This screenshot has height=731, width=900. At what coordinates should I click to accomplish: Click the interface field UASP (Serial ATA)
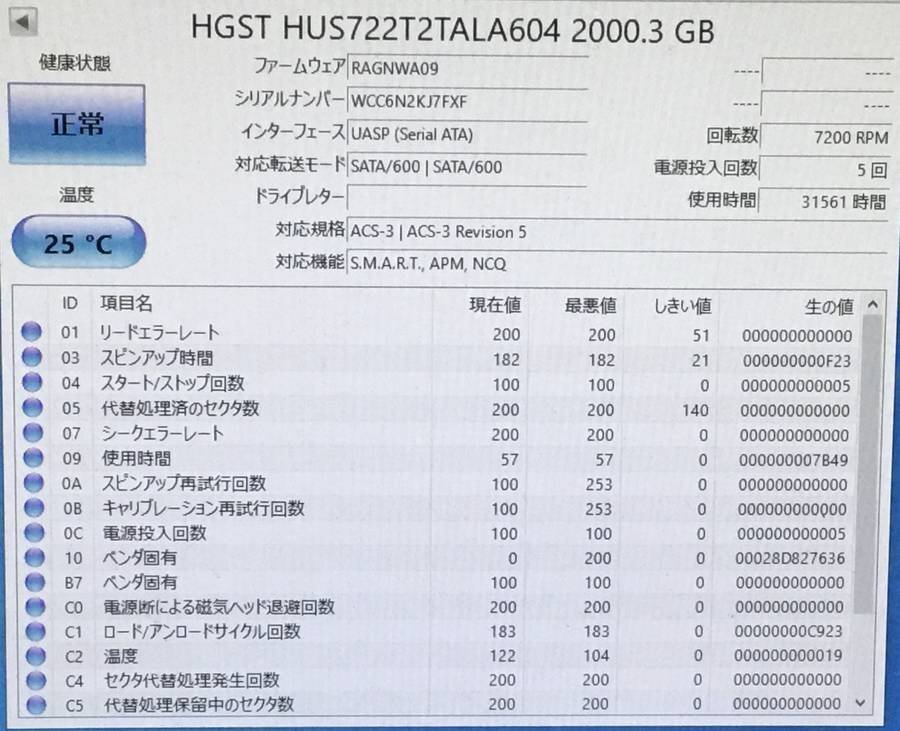(467, 134)
